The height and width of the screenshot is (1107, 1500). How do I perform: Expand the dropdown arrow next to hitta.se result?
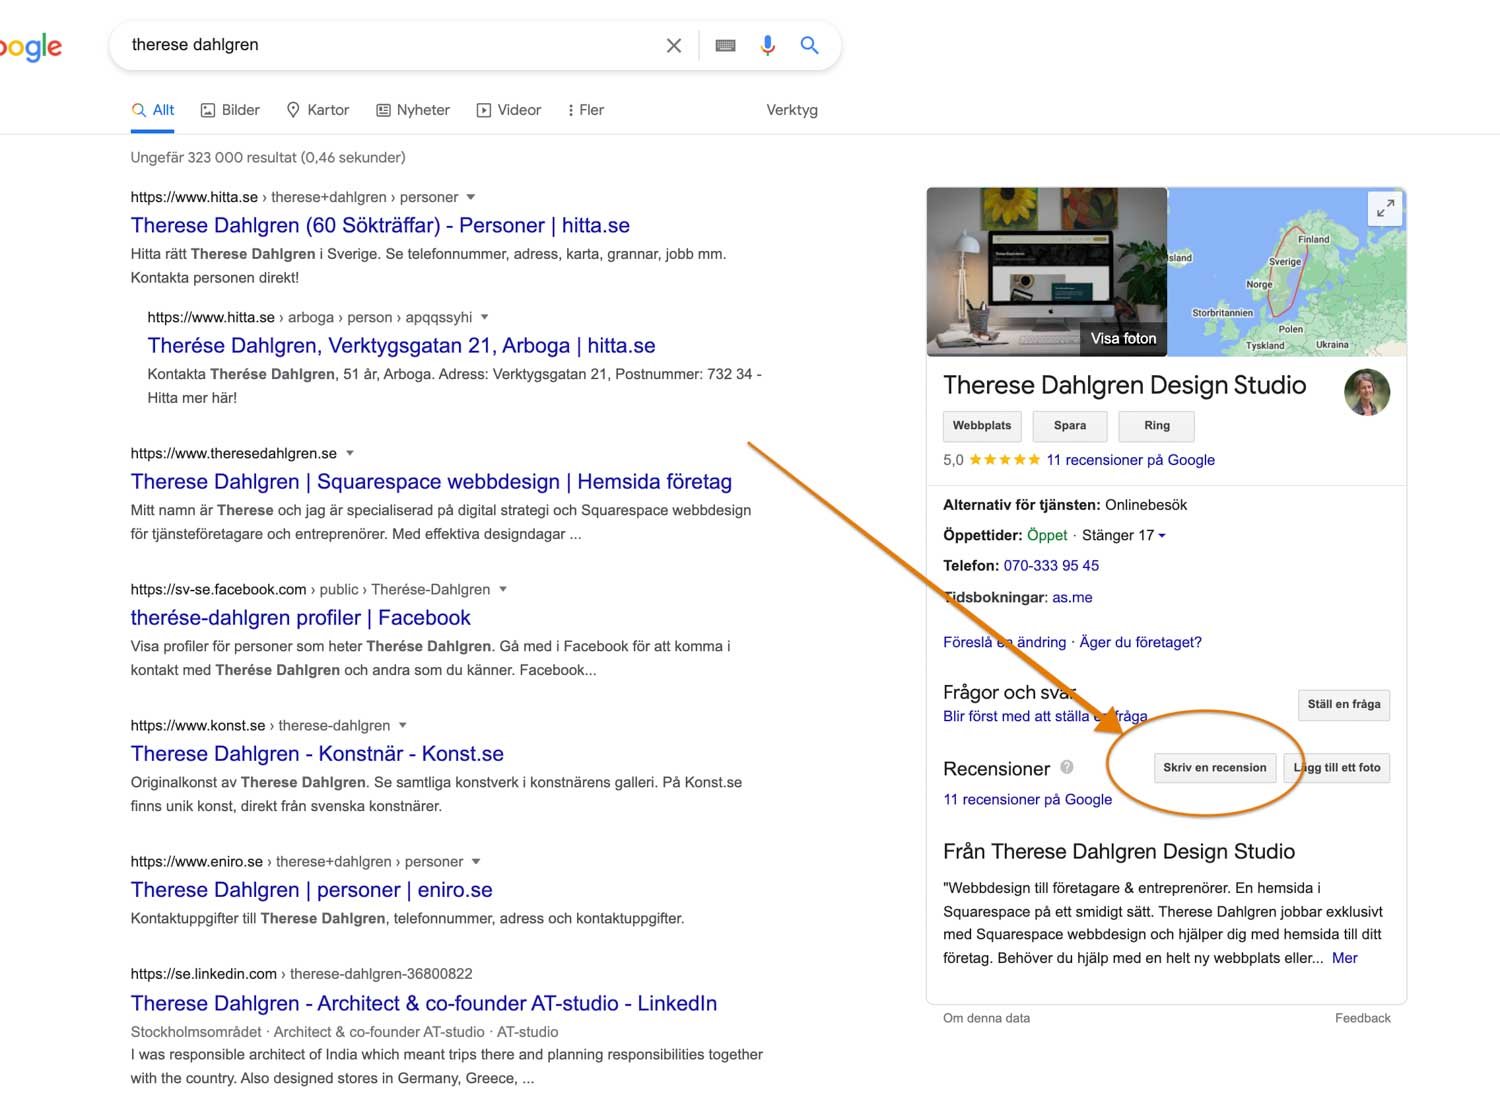point(470,197)
